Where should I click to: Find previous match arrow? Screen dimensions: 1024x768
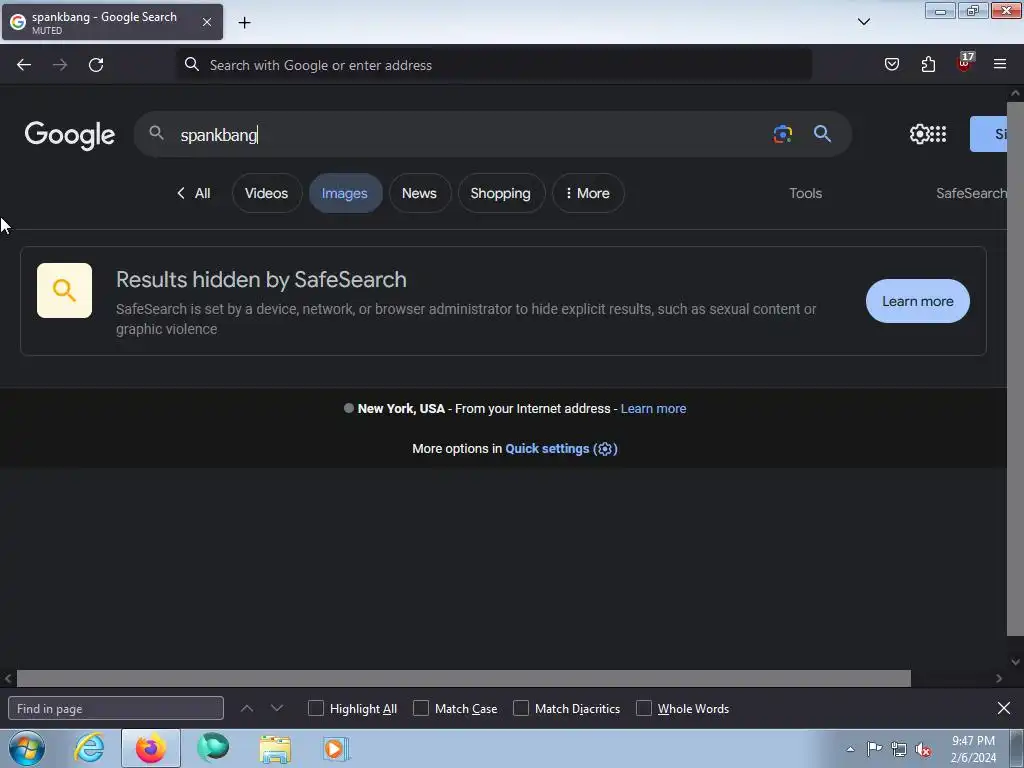pos(247,708)
